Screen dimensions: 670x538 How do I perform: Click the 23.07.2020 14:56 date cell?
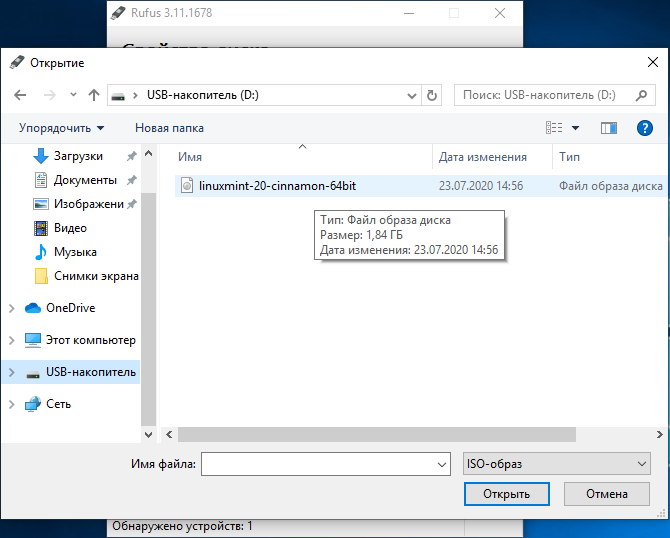point(481,186)
